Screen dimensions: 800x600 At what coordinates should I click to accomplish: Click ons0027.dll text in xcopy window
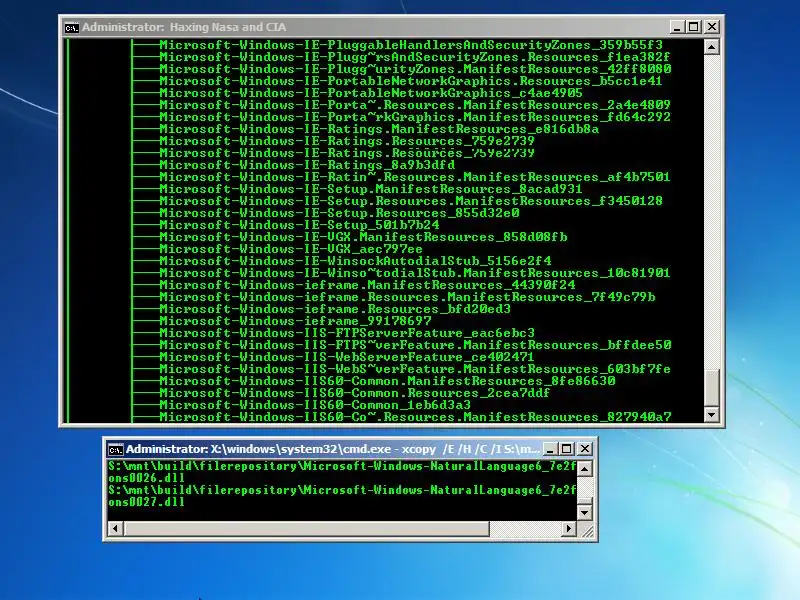click(146, 502)
